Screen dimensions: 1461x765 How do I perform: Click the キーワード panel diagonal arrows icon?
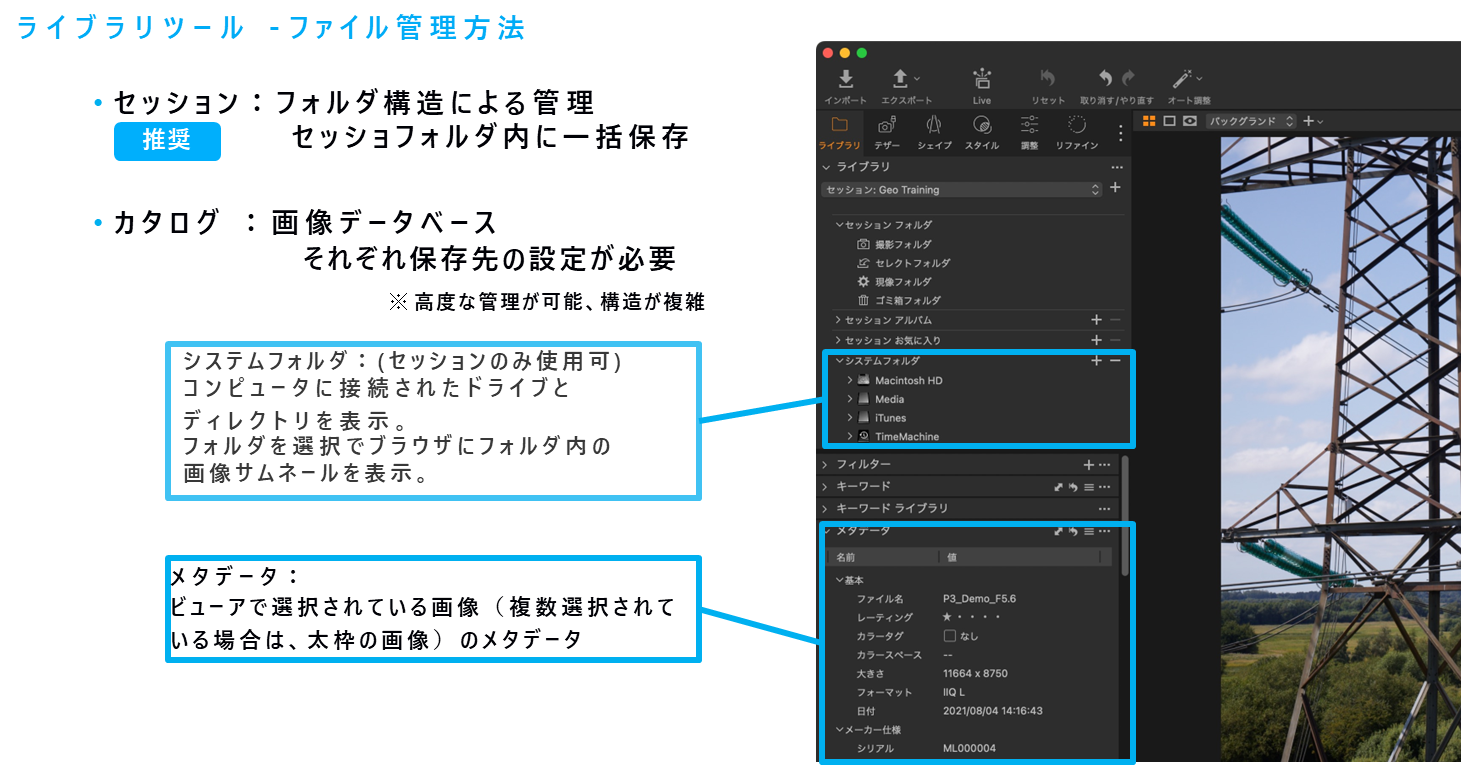(1059, 487)
